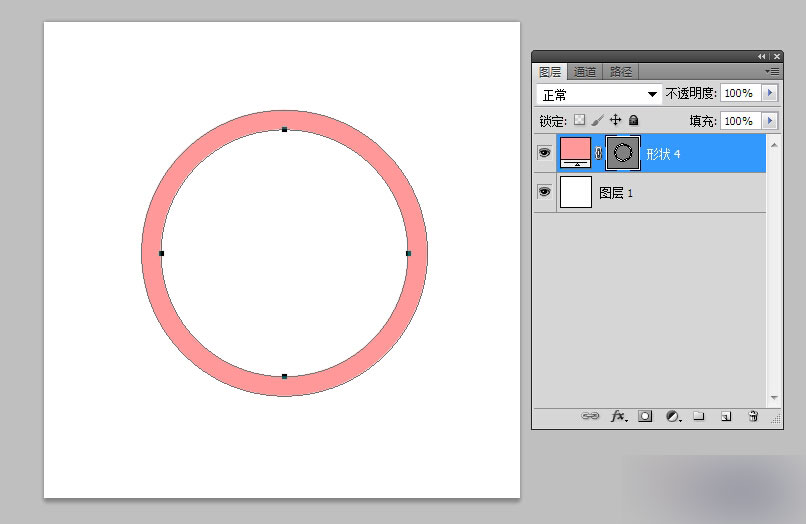Screen dimensions: 806x524
Task: Create a new layer group folder
Action: [x=699, y=415]
